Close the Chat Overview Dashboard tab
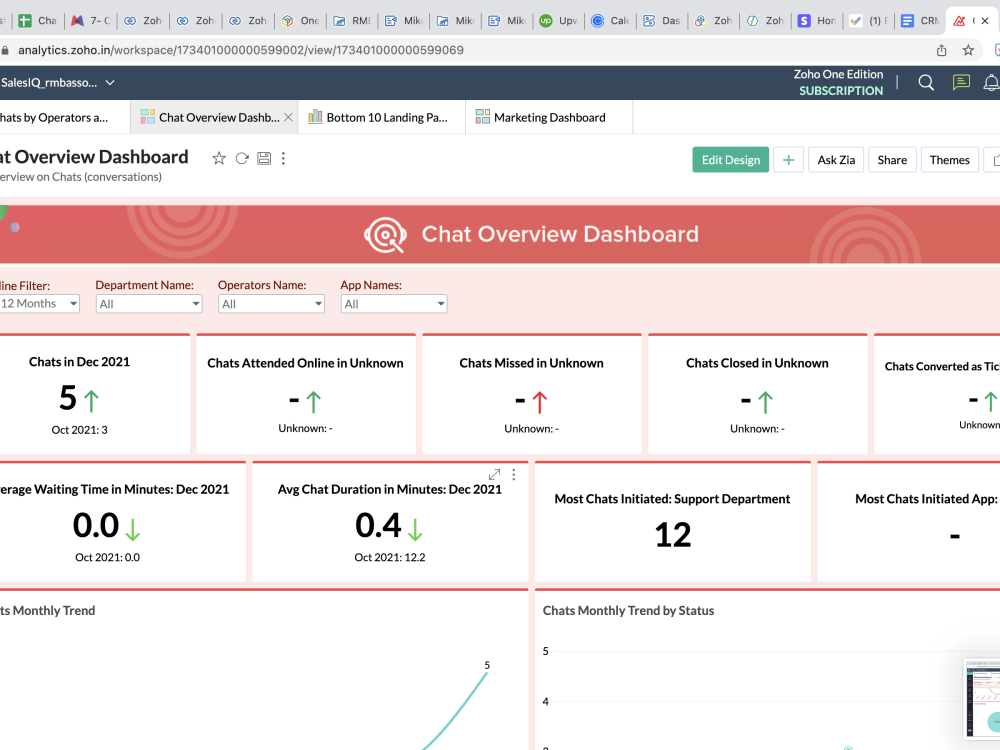Screen dimensions: 1000x750 tap(288, 117)
